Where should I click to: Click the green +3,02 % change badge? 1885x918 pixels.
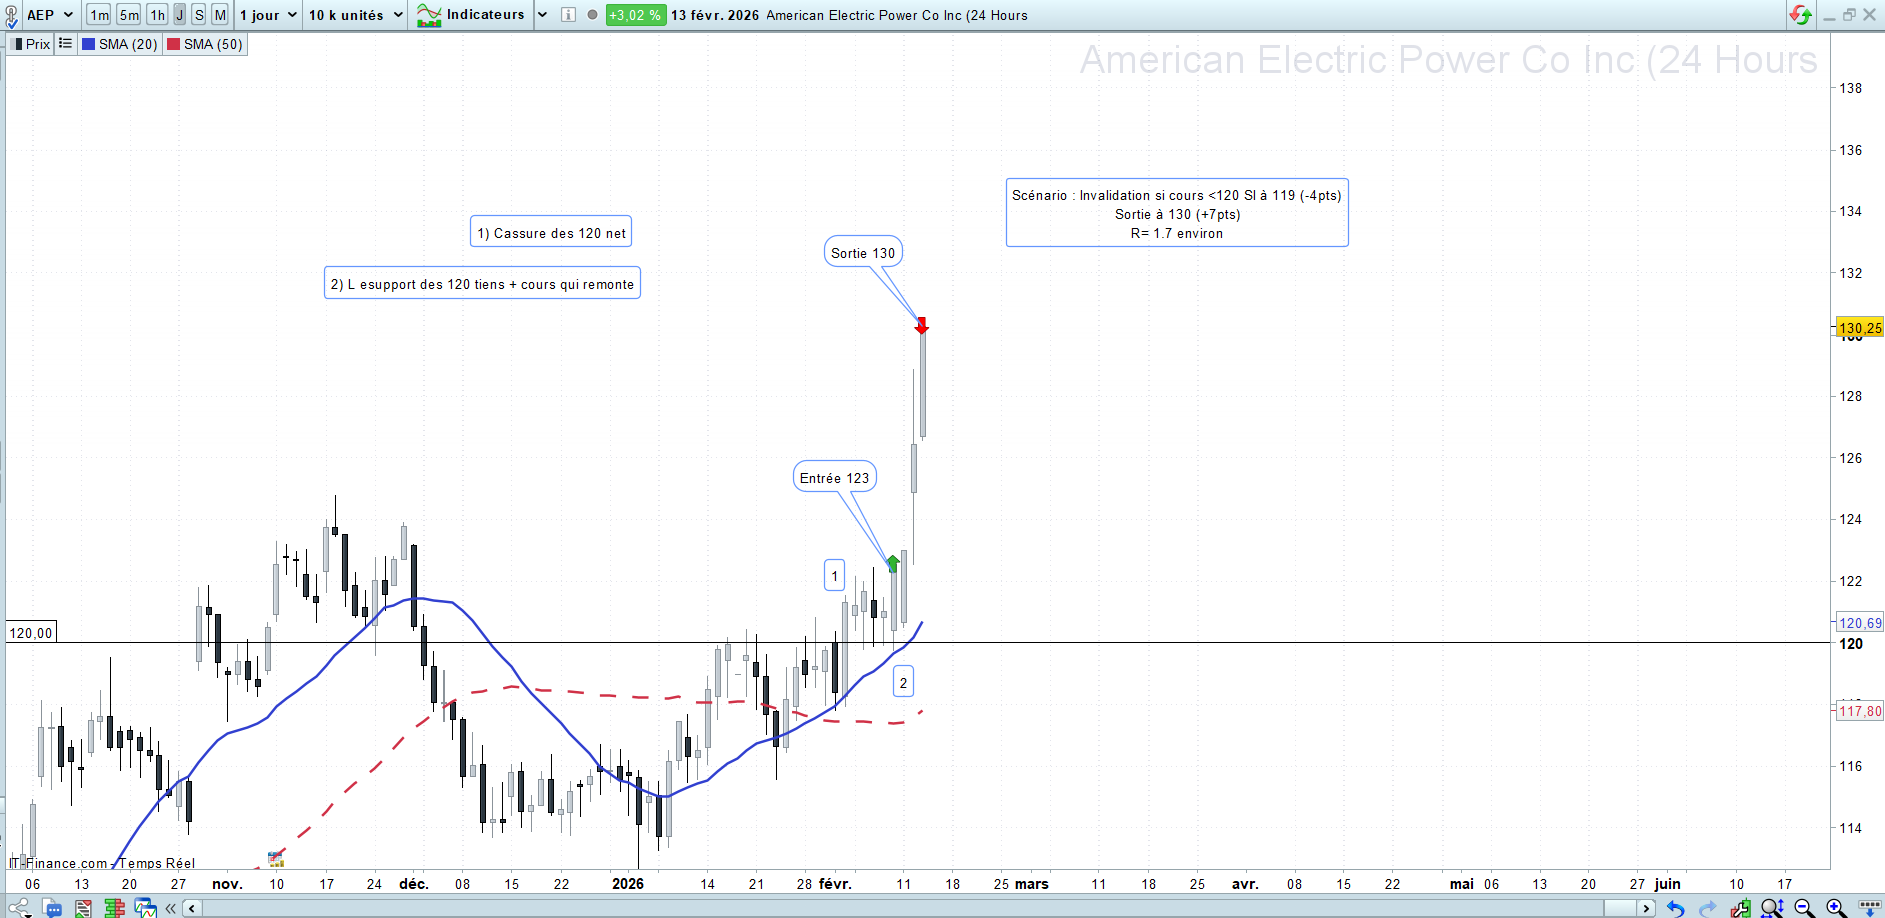tap(635, 15)
